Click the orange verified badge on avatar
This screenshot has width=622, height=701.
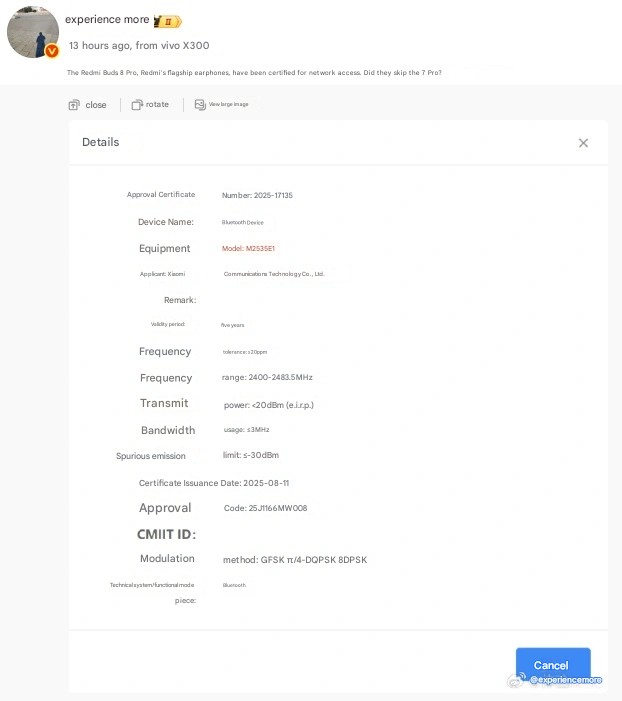tap(52, 50)
